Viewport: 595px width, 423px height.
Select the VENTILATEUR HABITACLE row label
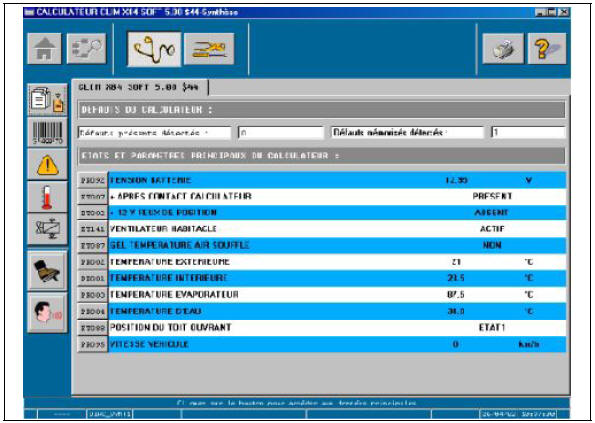[x=163, y=229]
